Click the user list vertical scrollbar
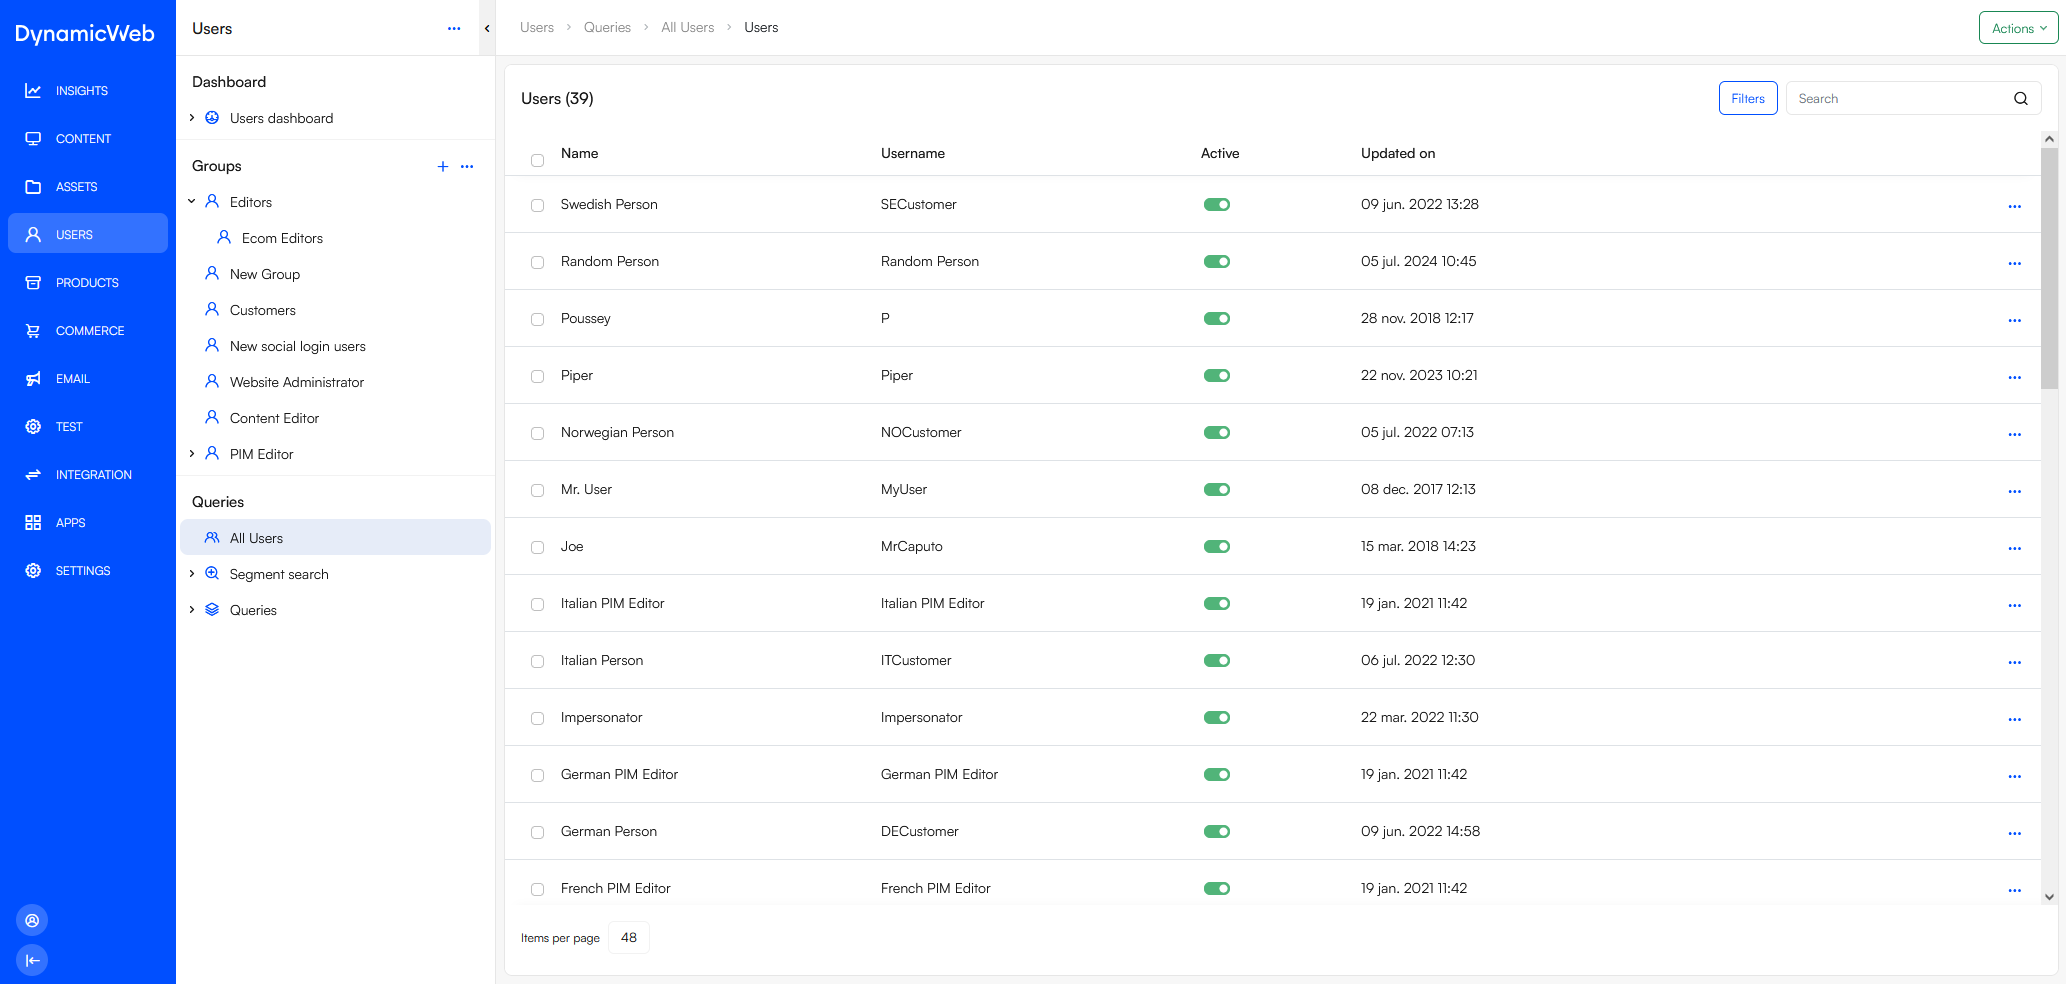The image size is (2066, 984). pyautogui.click(x=2049, y=268)
